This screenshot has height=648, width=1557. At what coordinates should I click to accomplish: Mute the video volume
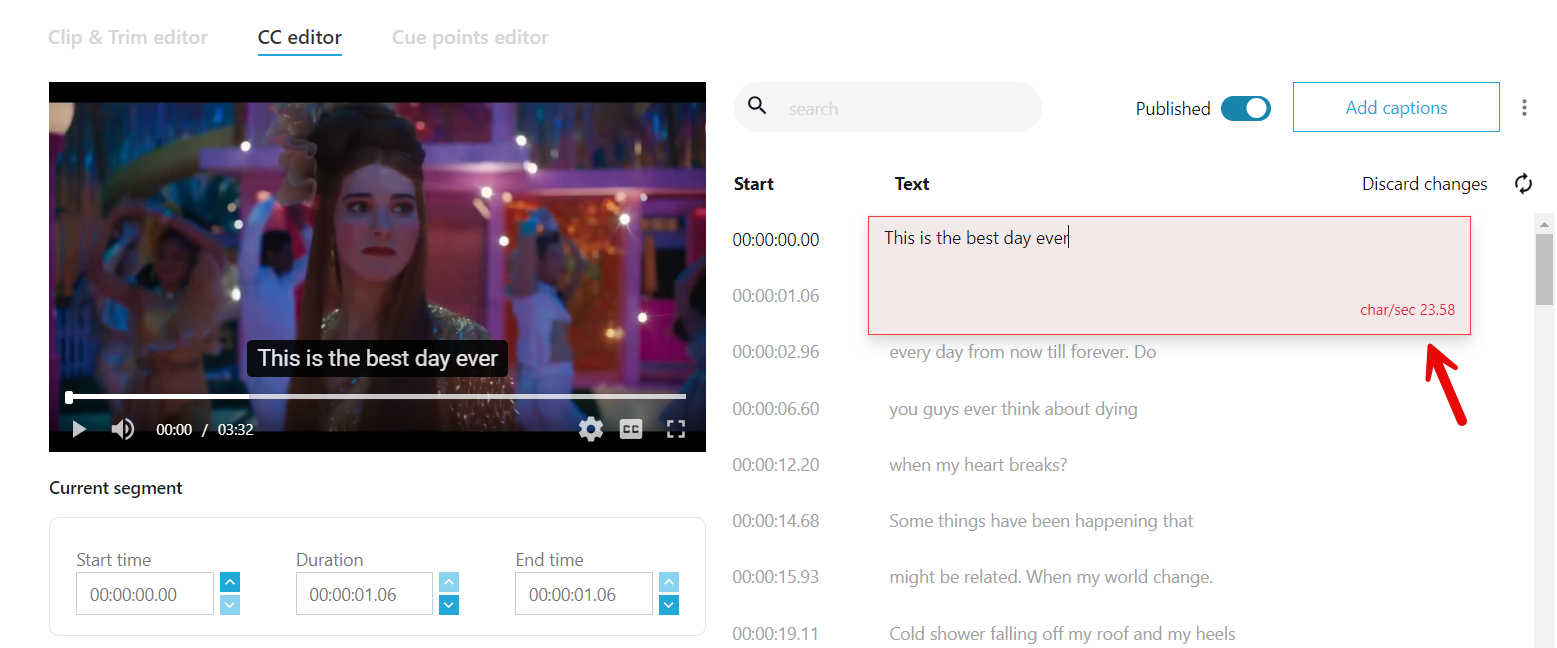pyautogui.click(x=122, y=428)
